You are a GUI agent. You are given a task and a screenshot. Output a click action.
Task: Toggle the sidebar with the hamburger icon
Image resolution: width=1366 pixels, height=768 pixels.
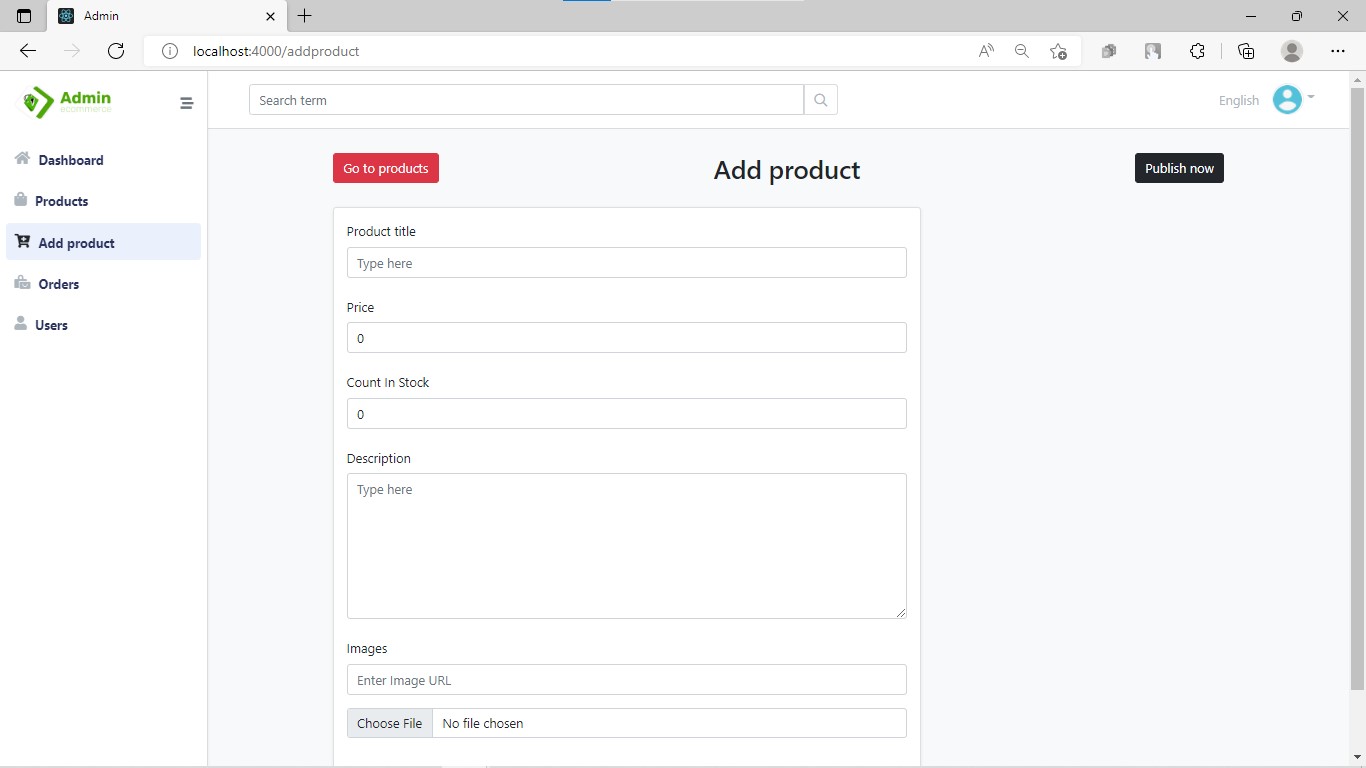coord(187,103)
